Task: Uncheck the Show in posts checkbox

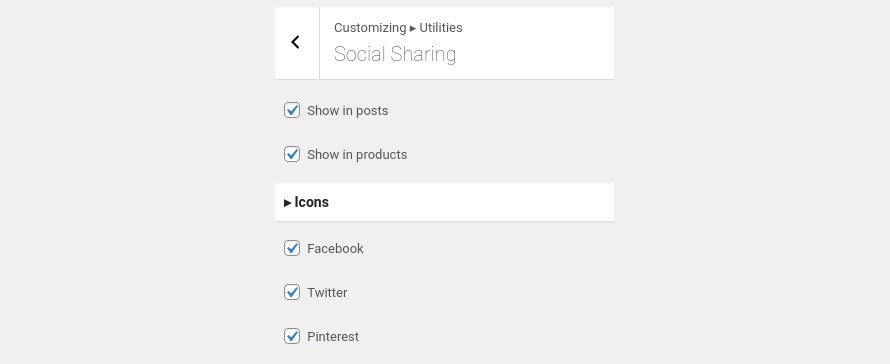Action: (292, 110)
